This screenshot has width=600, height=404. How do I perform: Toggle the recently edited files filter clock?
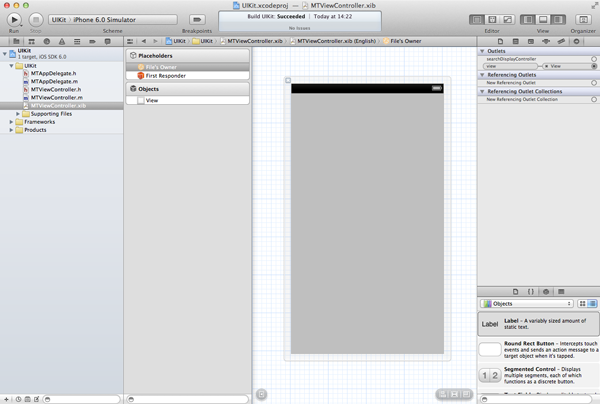click(18, 399)
